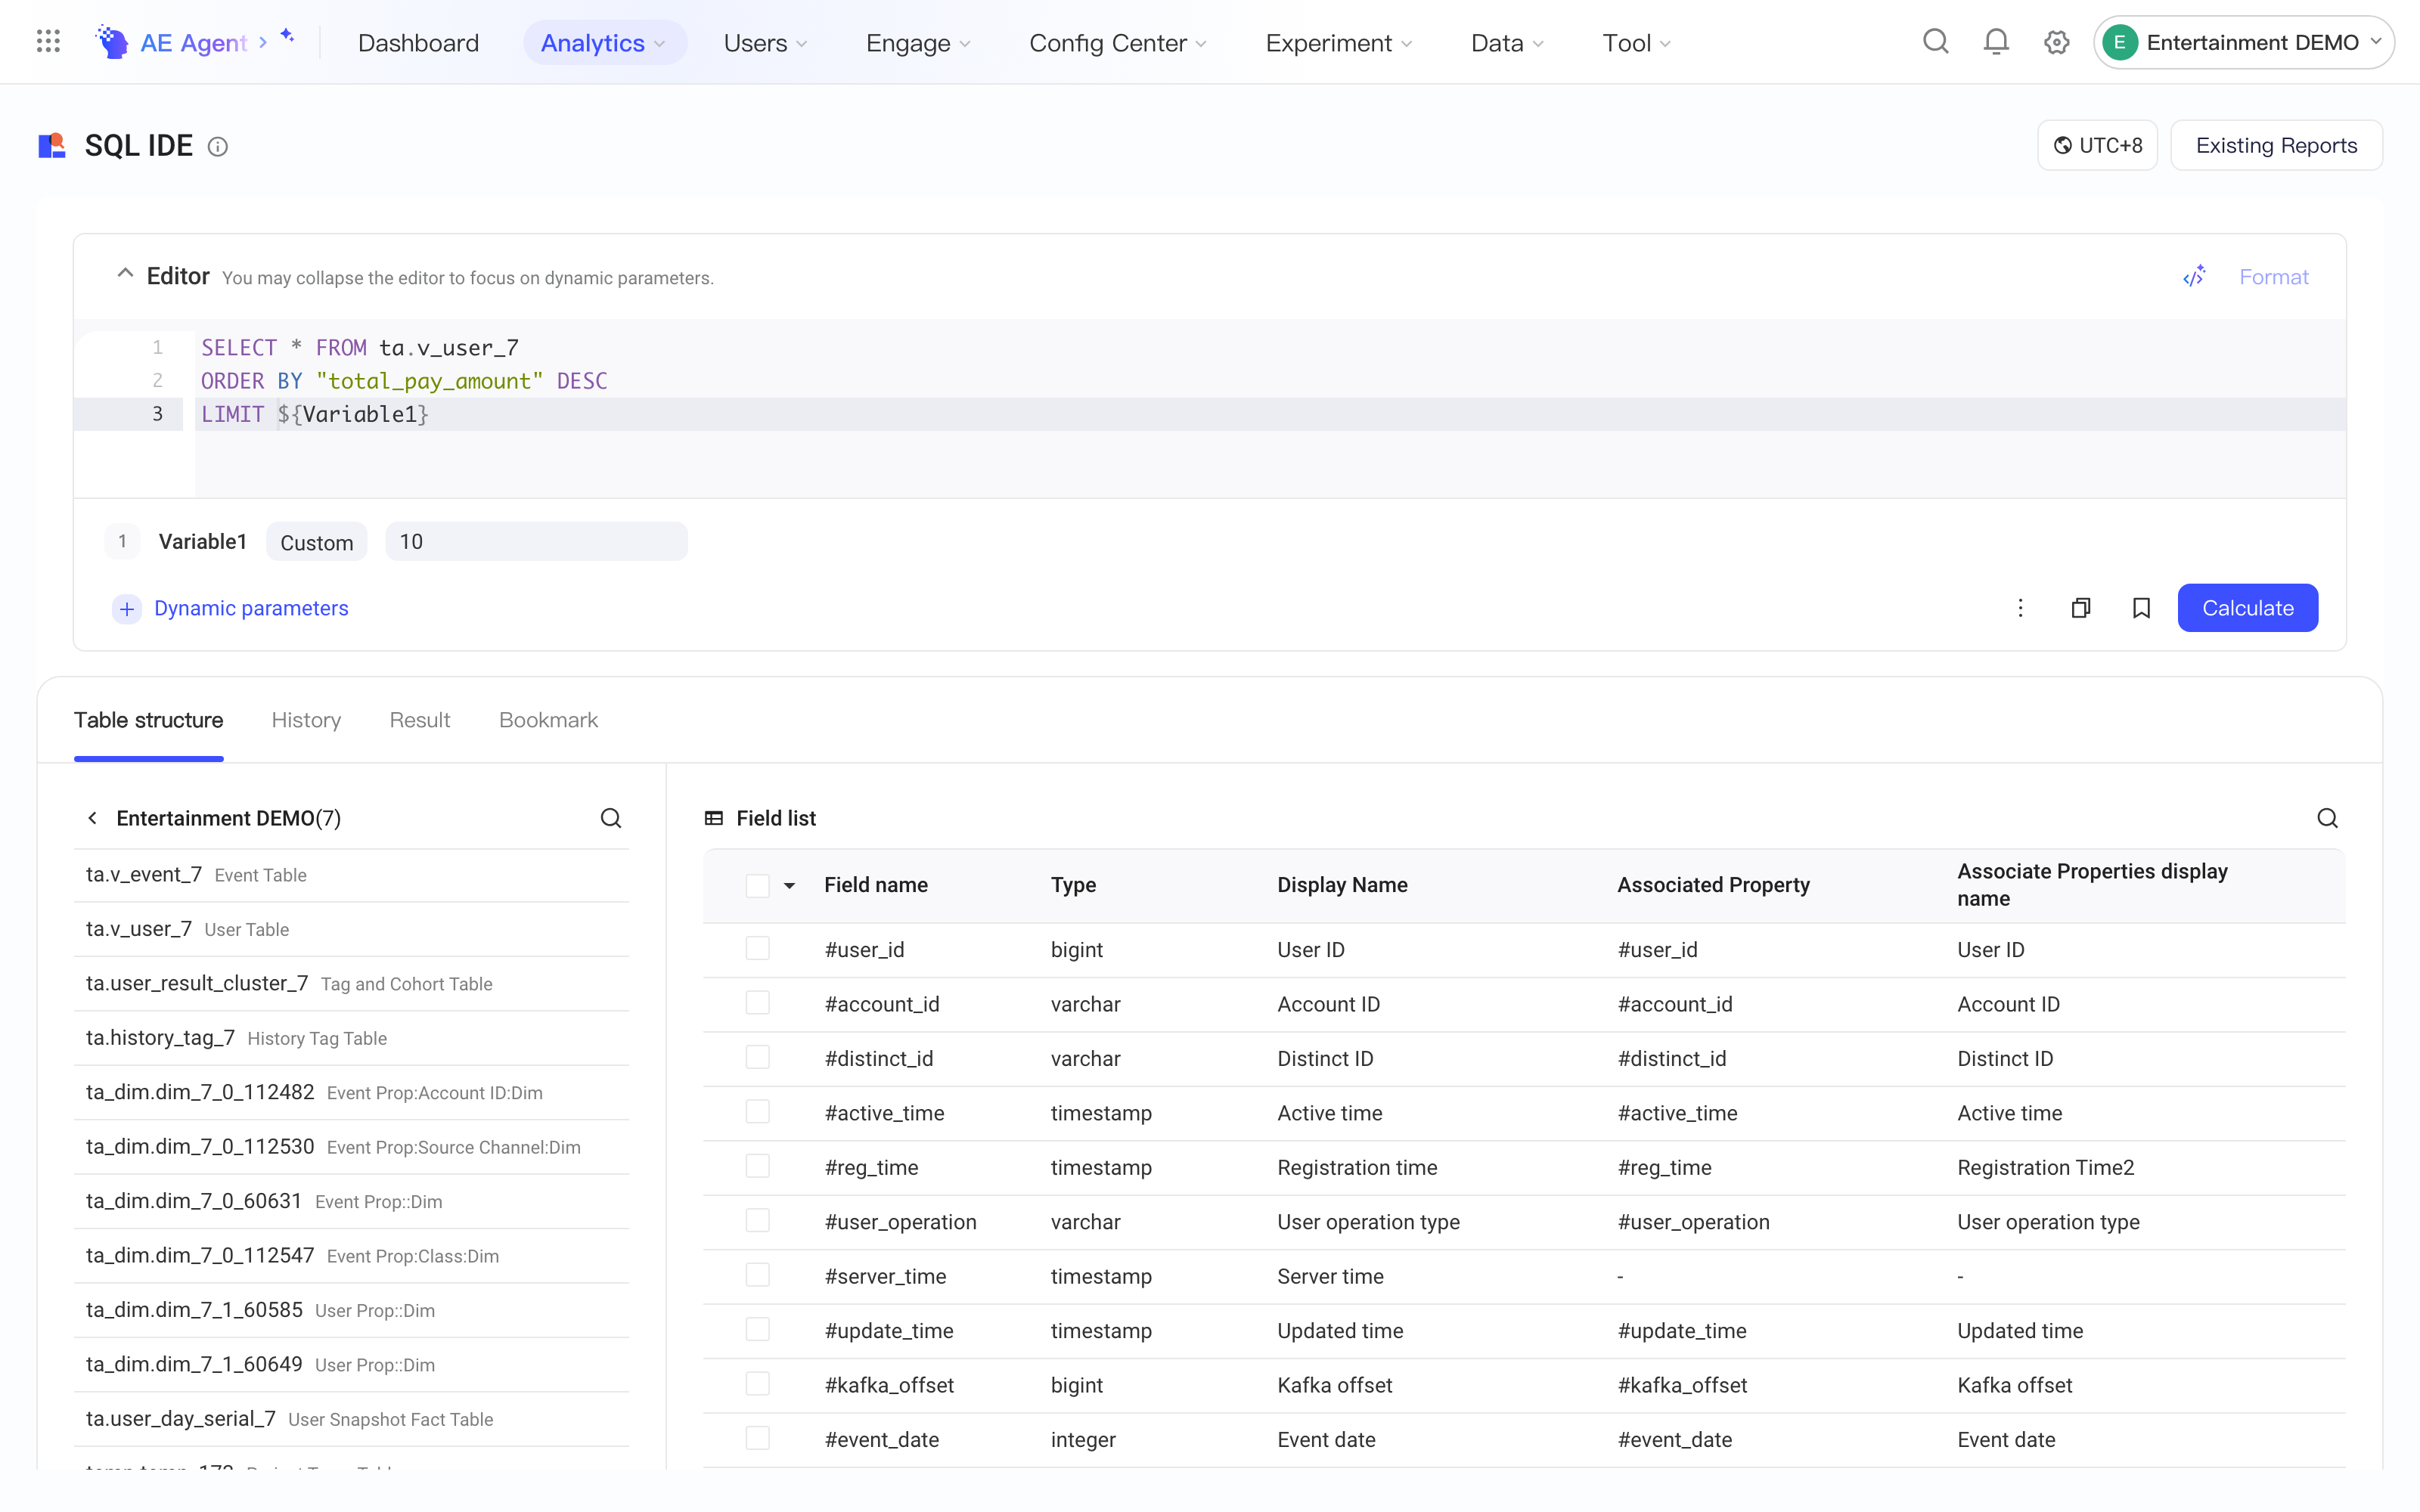Click the global search magnifier icon

click(x=1936, y=42)
